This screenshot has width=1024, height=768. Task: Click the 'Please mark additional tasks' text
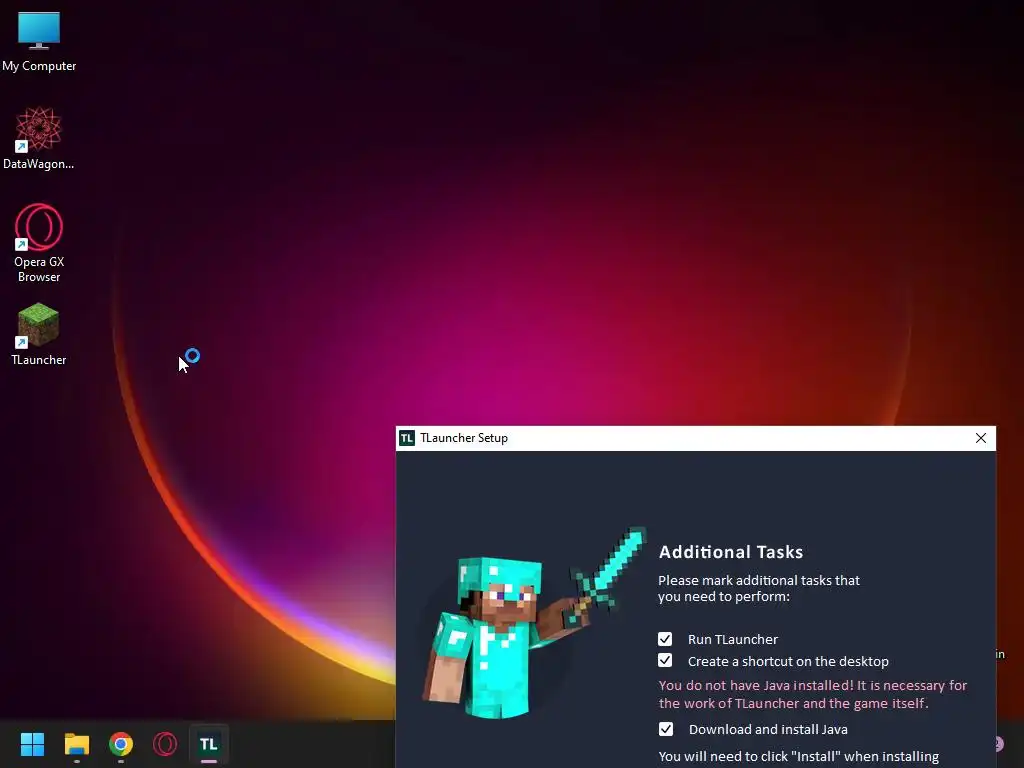pyautogui.click(x=759, y=588)
